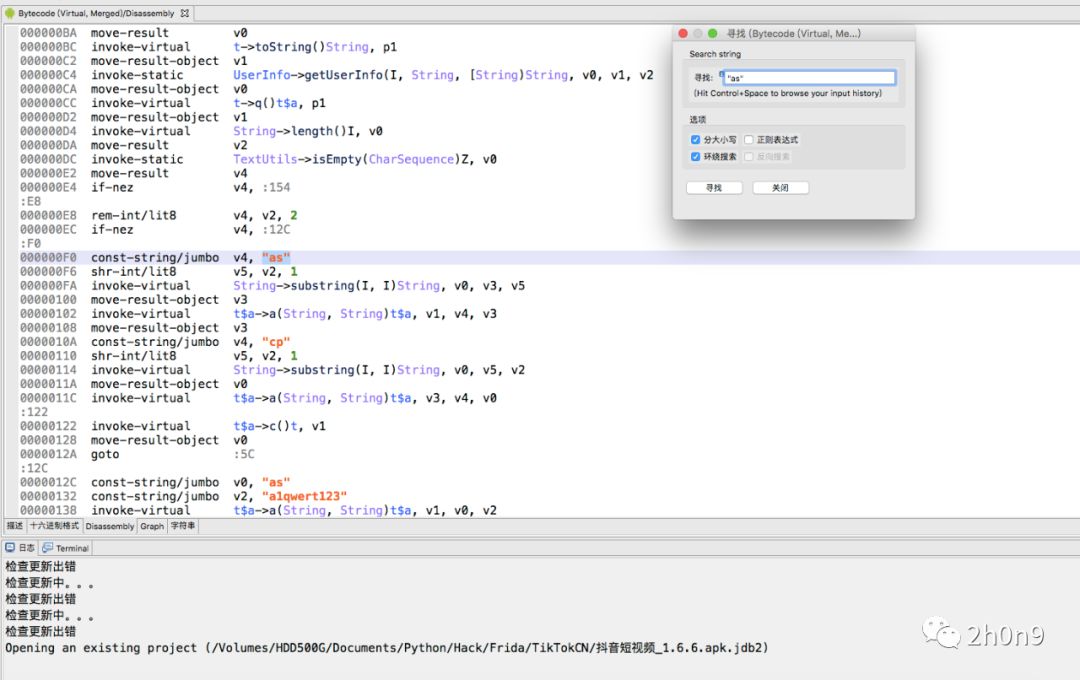The height and width of the screenshot is (680, 1080).
Task: Click t$a->a call at address 0000011C
Action: tap(322, 398)
